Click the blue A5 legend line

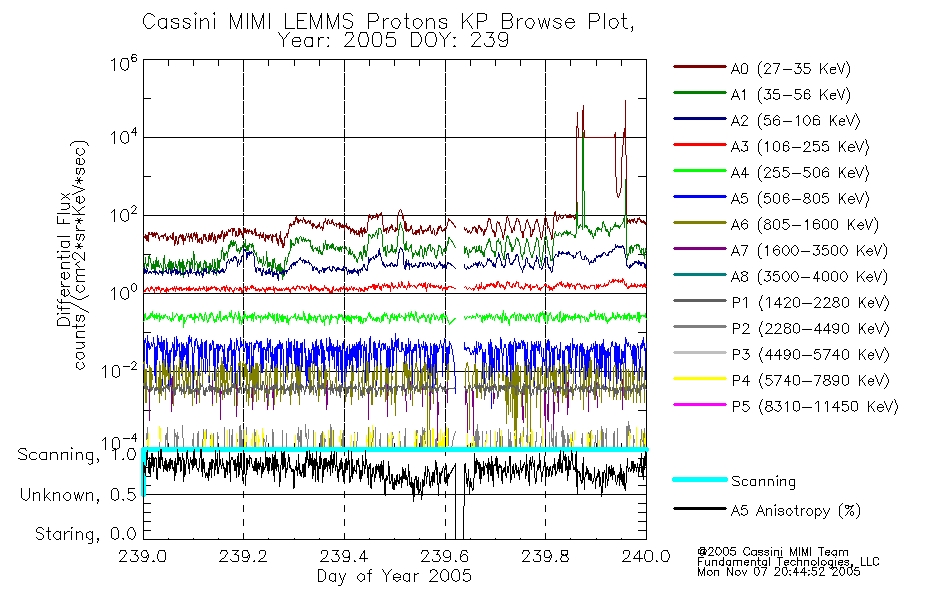tap(700, 196)
